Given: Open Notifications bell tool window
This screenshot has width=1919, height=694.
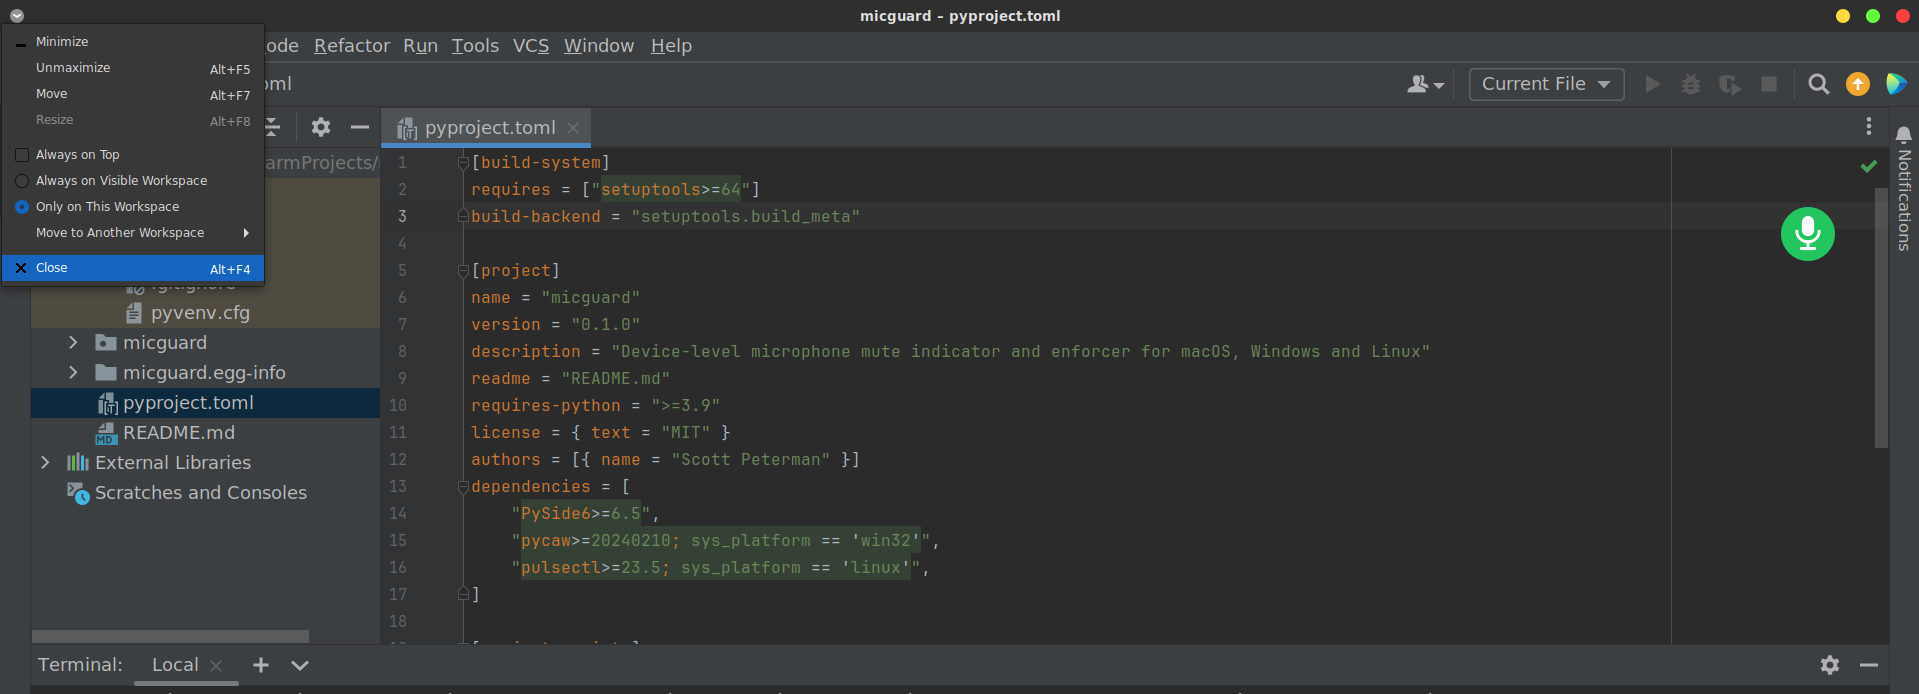Looking at the screenshot, I should [1903, 188].
